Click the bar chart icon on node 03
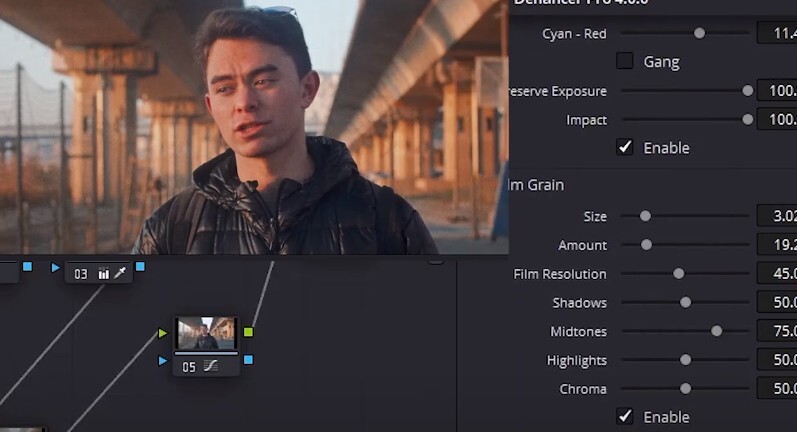This screenshot has height=432, width=797. [x=104, y=273]
